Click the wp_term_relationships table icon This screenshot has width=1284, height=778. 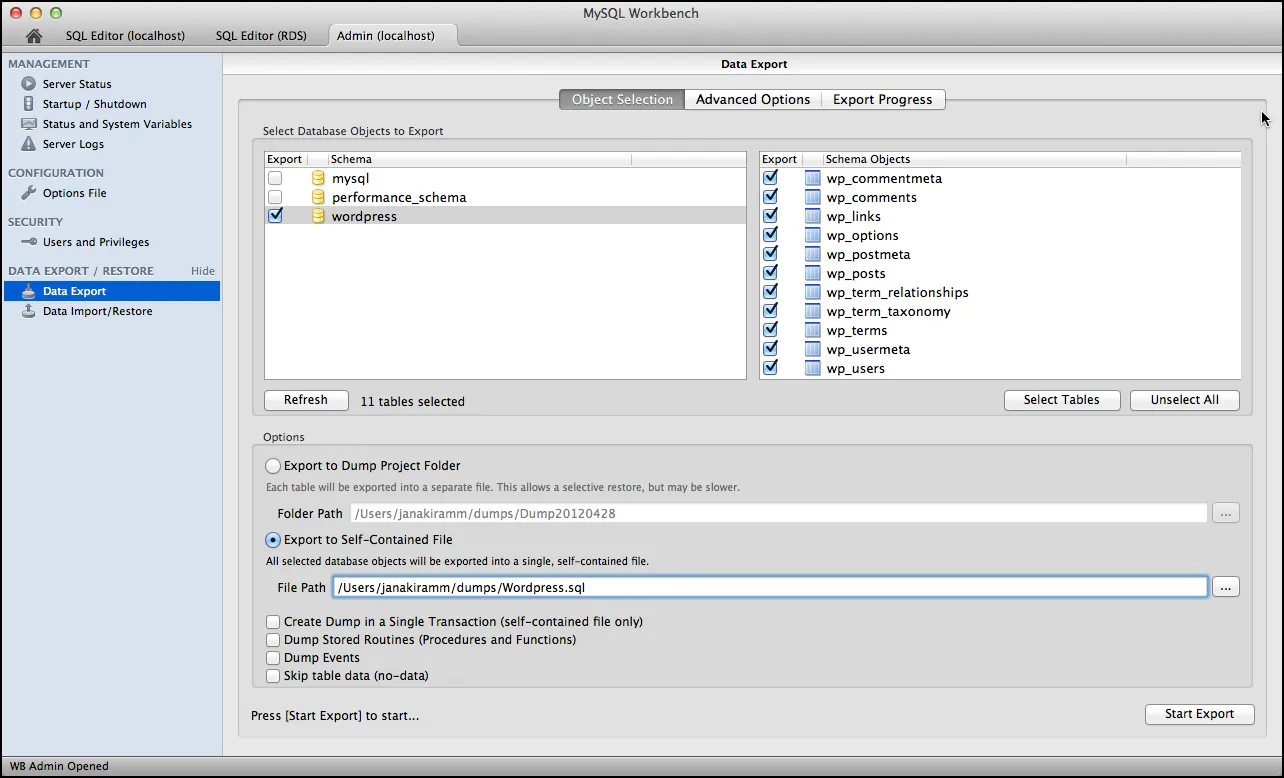pos(812,292)
